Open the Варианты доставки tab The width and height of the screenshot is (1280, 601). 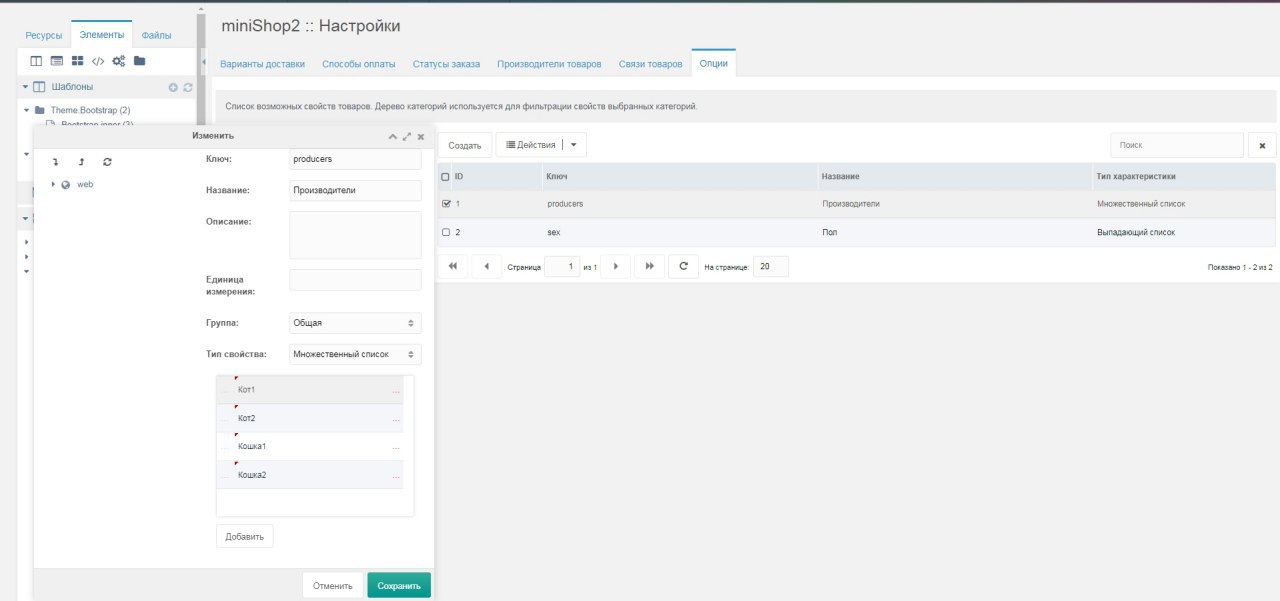pyautogui.click(x=262, y=64)
